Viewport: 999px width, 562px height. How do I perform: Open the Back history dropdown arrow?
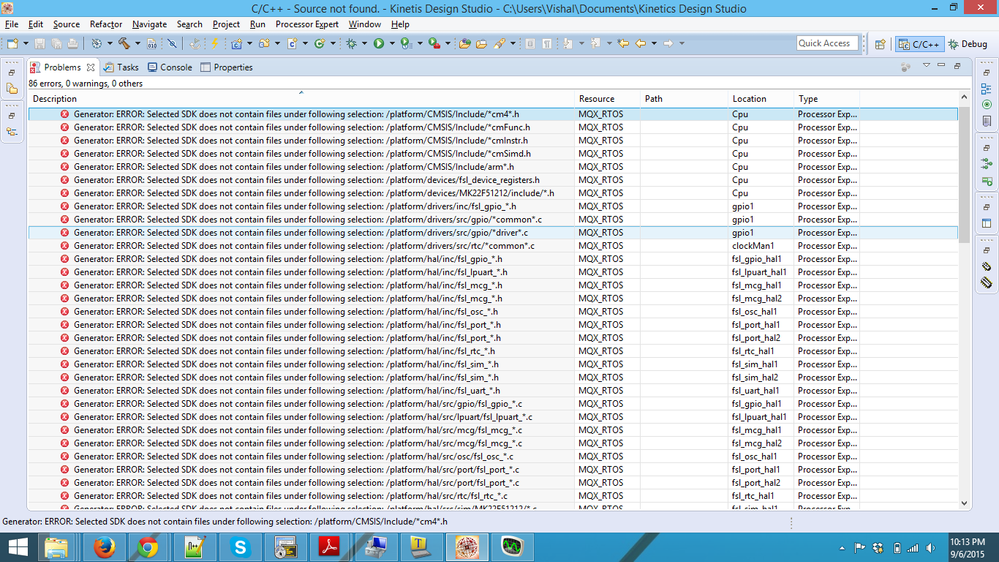654,43
